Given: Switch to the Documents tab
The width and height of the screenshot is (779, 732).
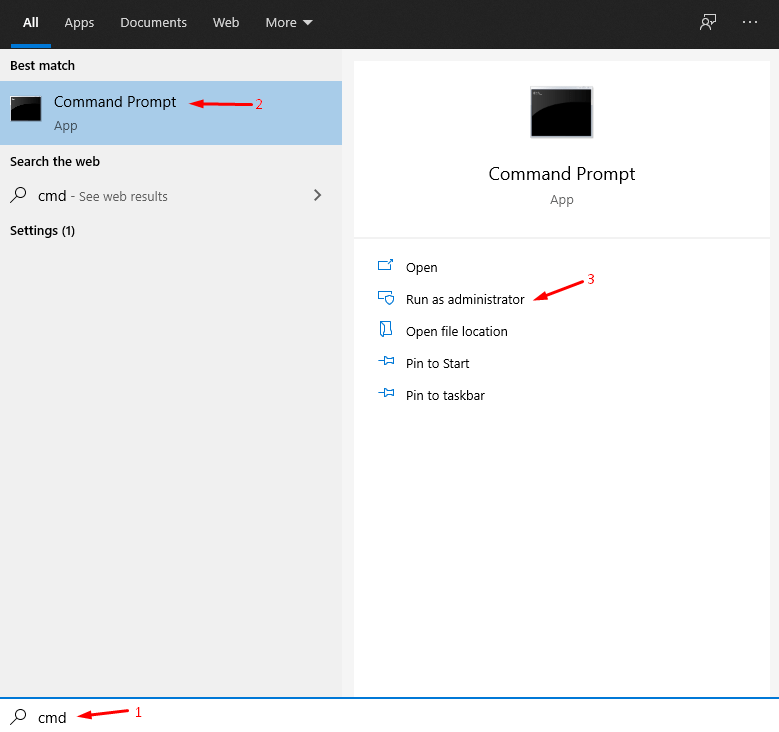Looking at the screenshot, I should point(153,22).
